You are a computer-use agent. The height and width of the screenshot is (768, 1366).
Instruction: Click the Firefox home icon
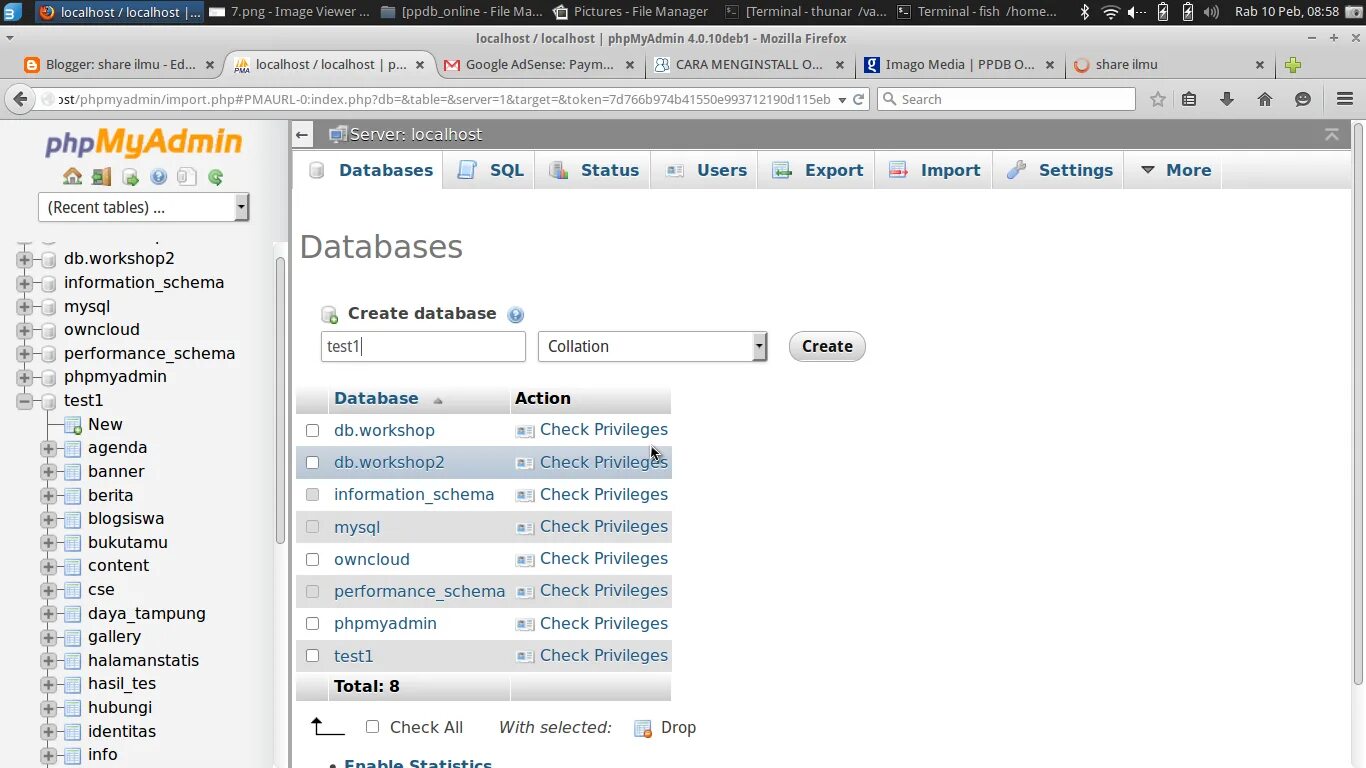pos(1265,99)
